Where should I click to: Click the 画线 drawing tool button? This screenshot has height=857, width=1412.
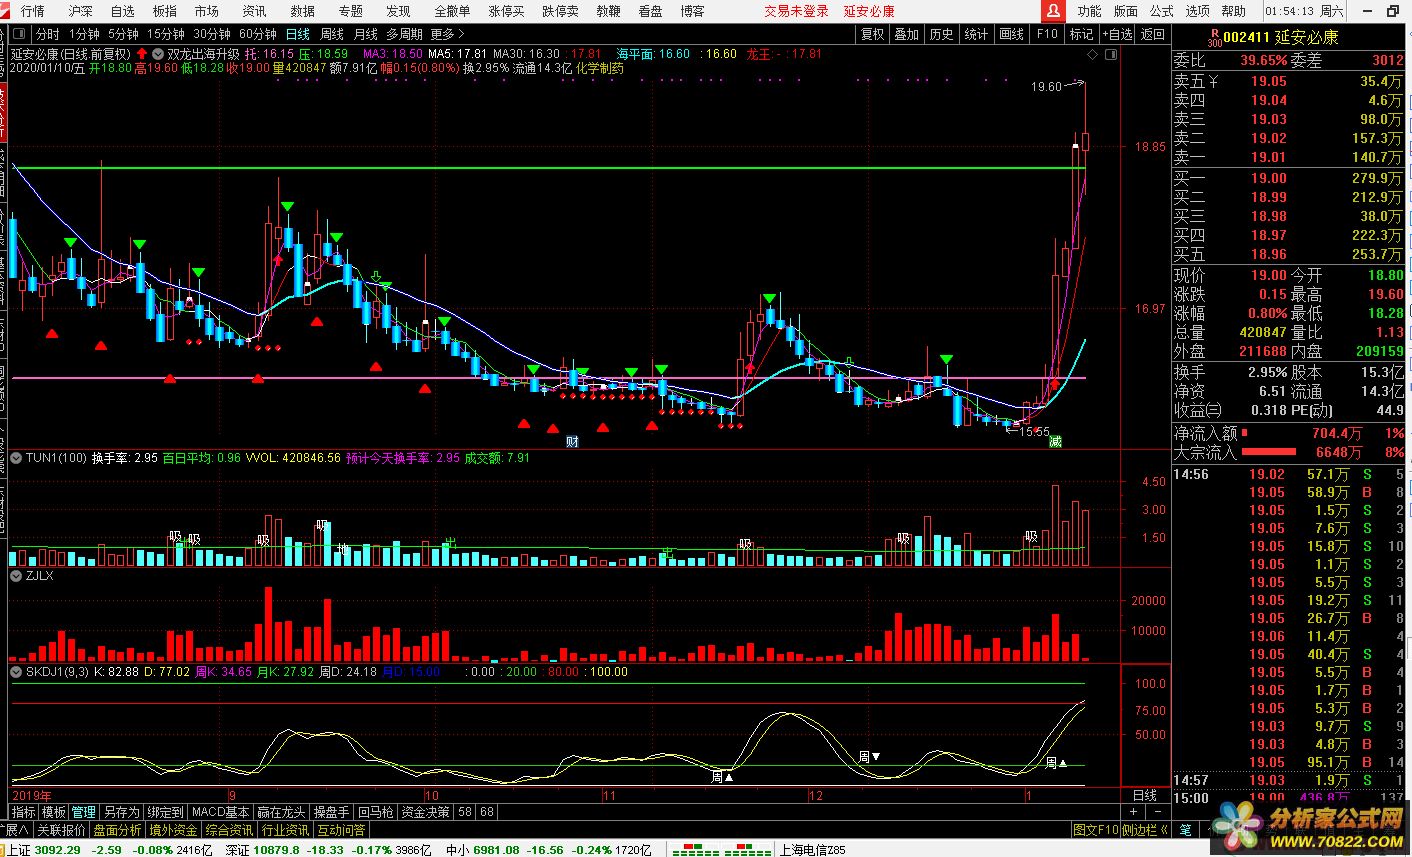click(1012, 34)
